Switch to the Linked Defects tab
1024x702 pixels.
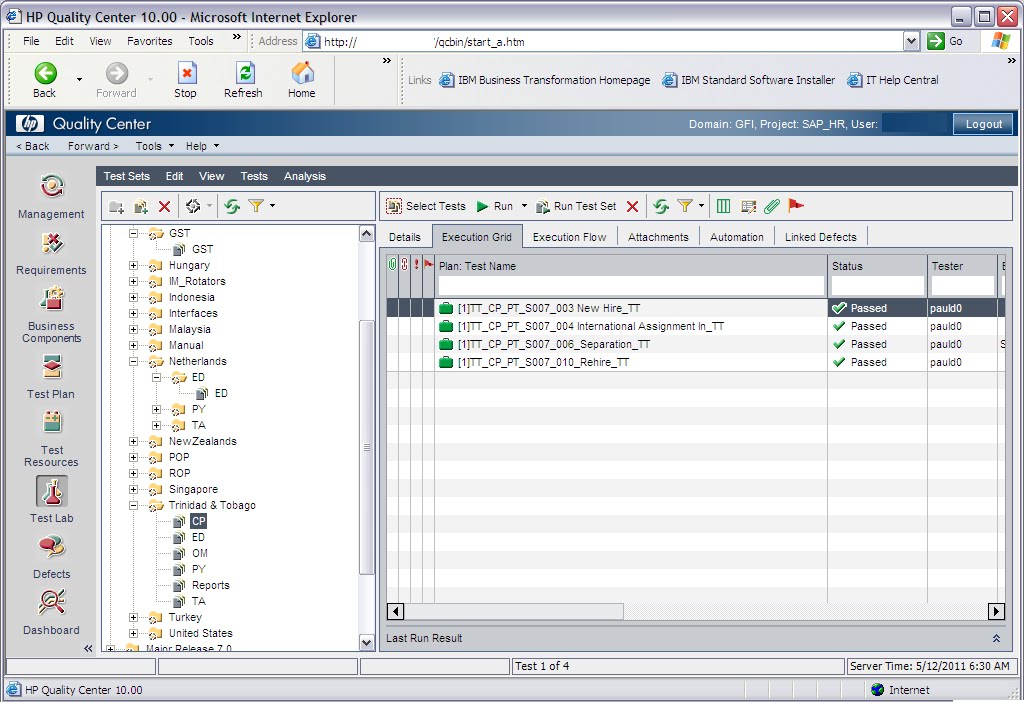820,237
